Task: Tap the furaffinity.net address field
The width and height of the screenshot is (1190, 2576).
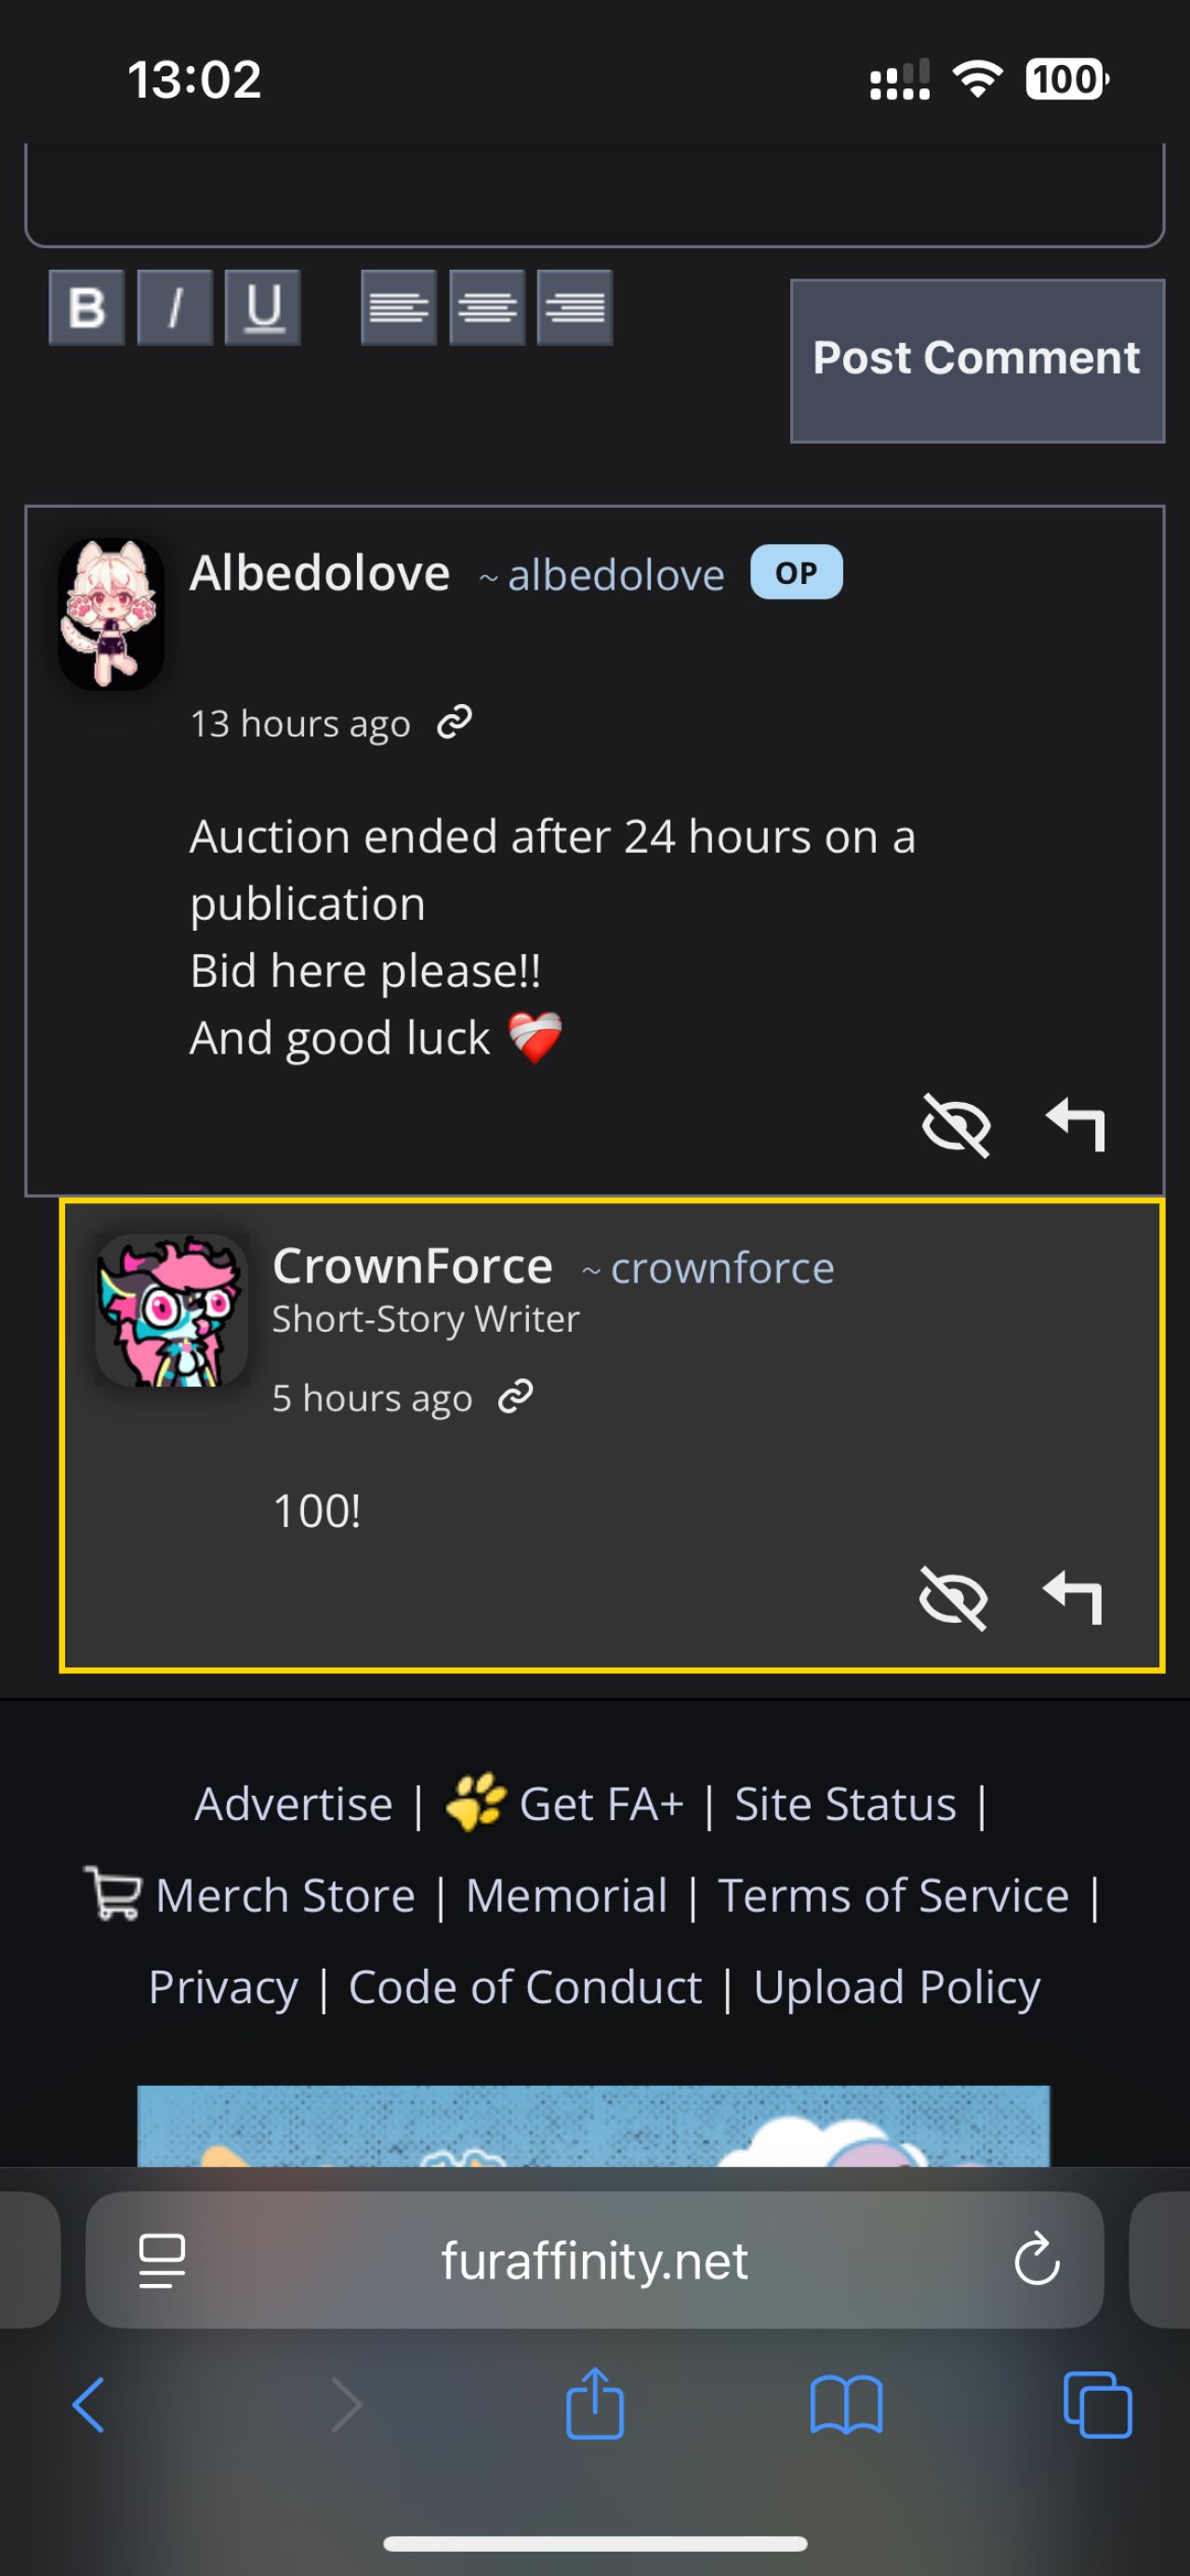Action: pos(594,2260)
